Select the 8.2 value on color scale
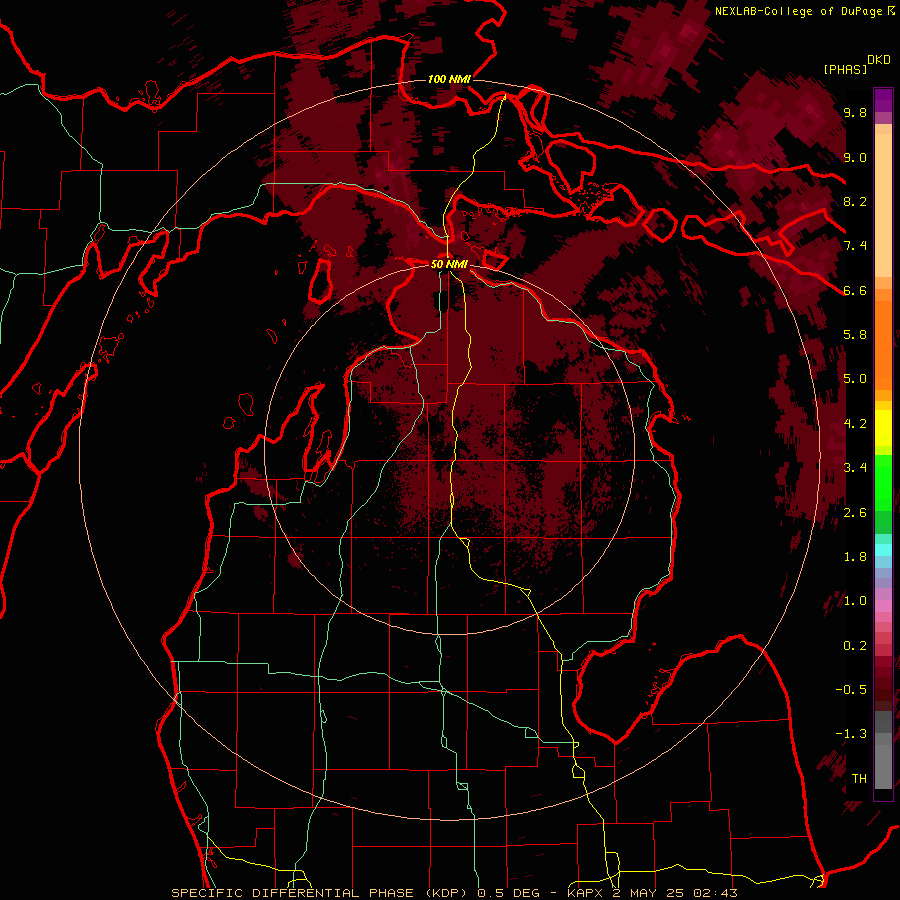The height and width of the screenshot is (900, 900). pyautogui.click(x=855, y=201)
